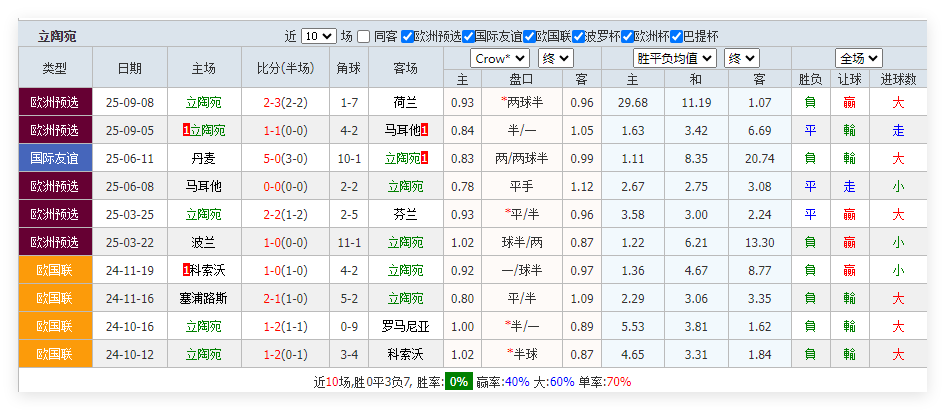The width and height of the screenshot is (945, 410).
Task: Open the Crow* odds company dropdown
Action: tap(499, 58)
